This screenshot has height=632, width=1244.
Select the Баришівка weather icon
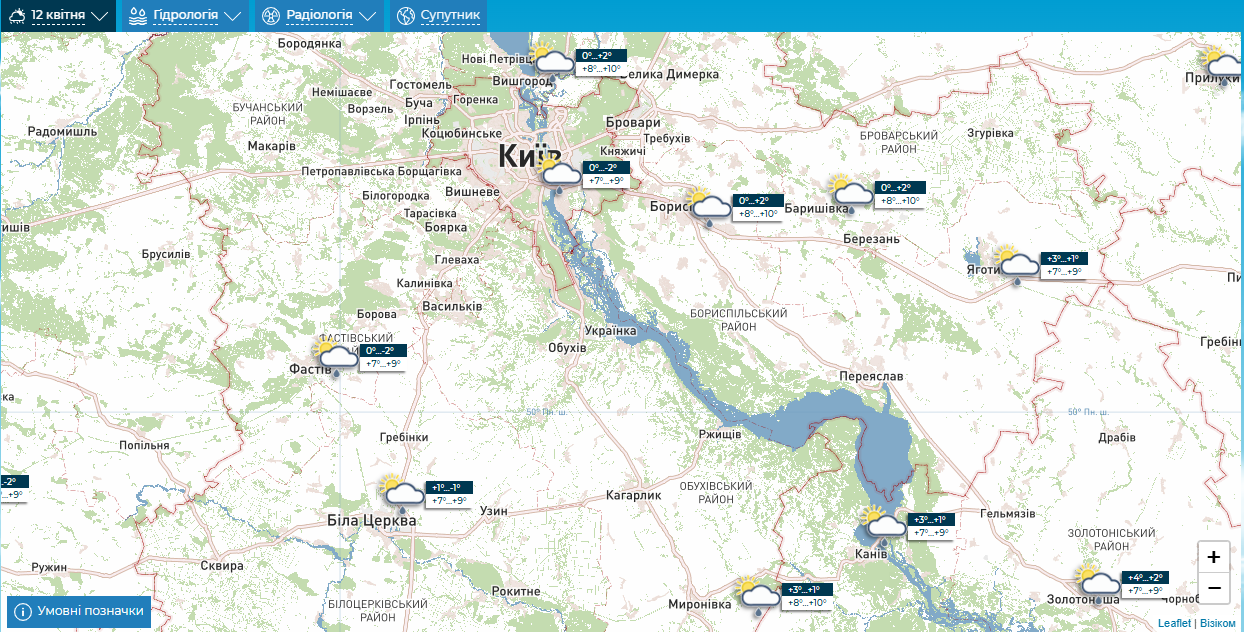850,193
